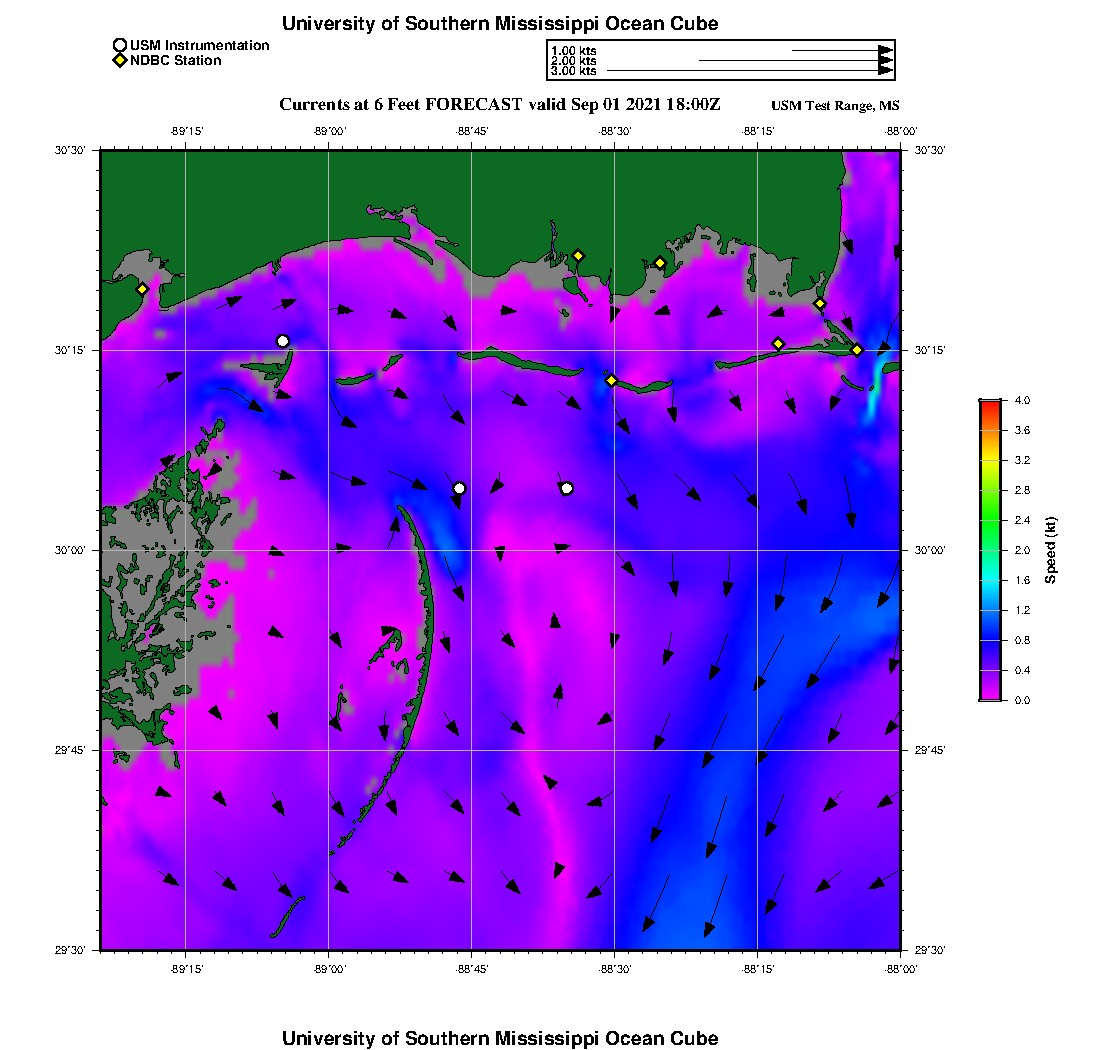Click the magenta bottom of speed color bar
This screenshot has width=1100, height=1050.
tap(989, 696)
